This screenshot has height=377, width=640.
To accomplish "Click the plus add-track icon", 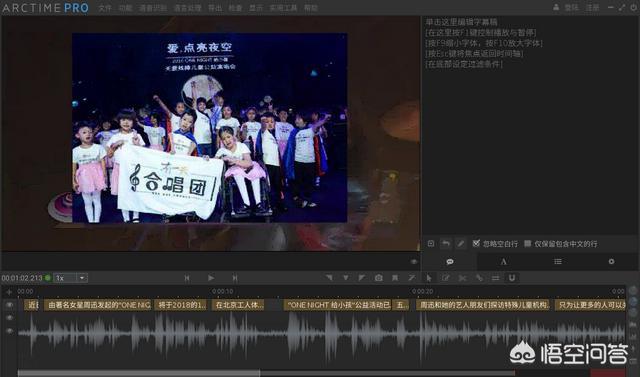I will point(9,292).
